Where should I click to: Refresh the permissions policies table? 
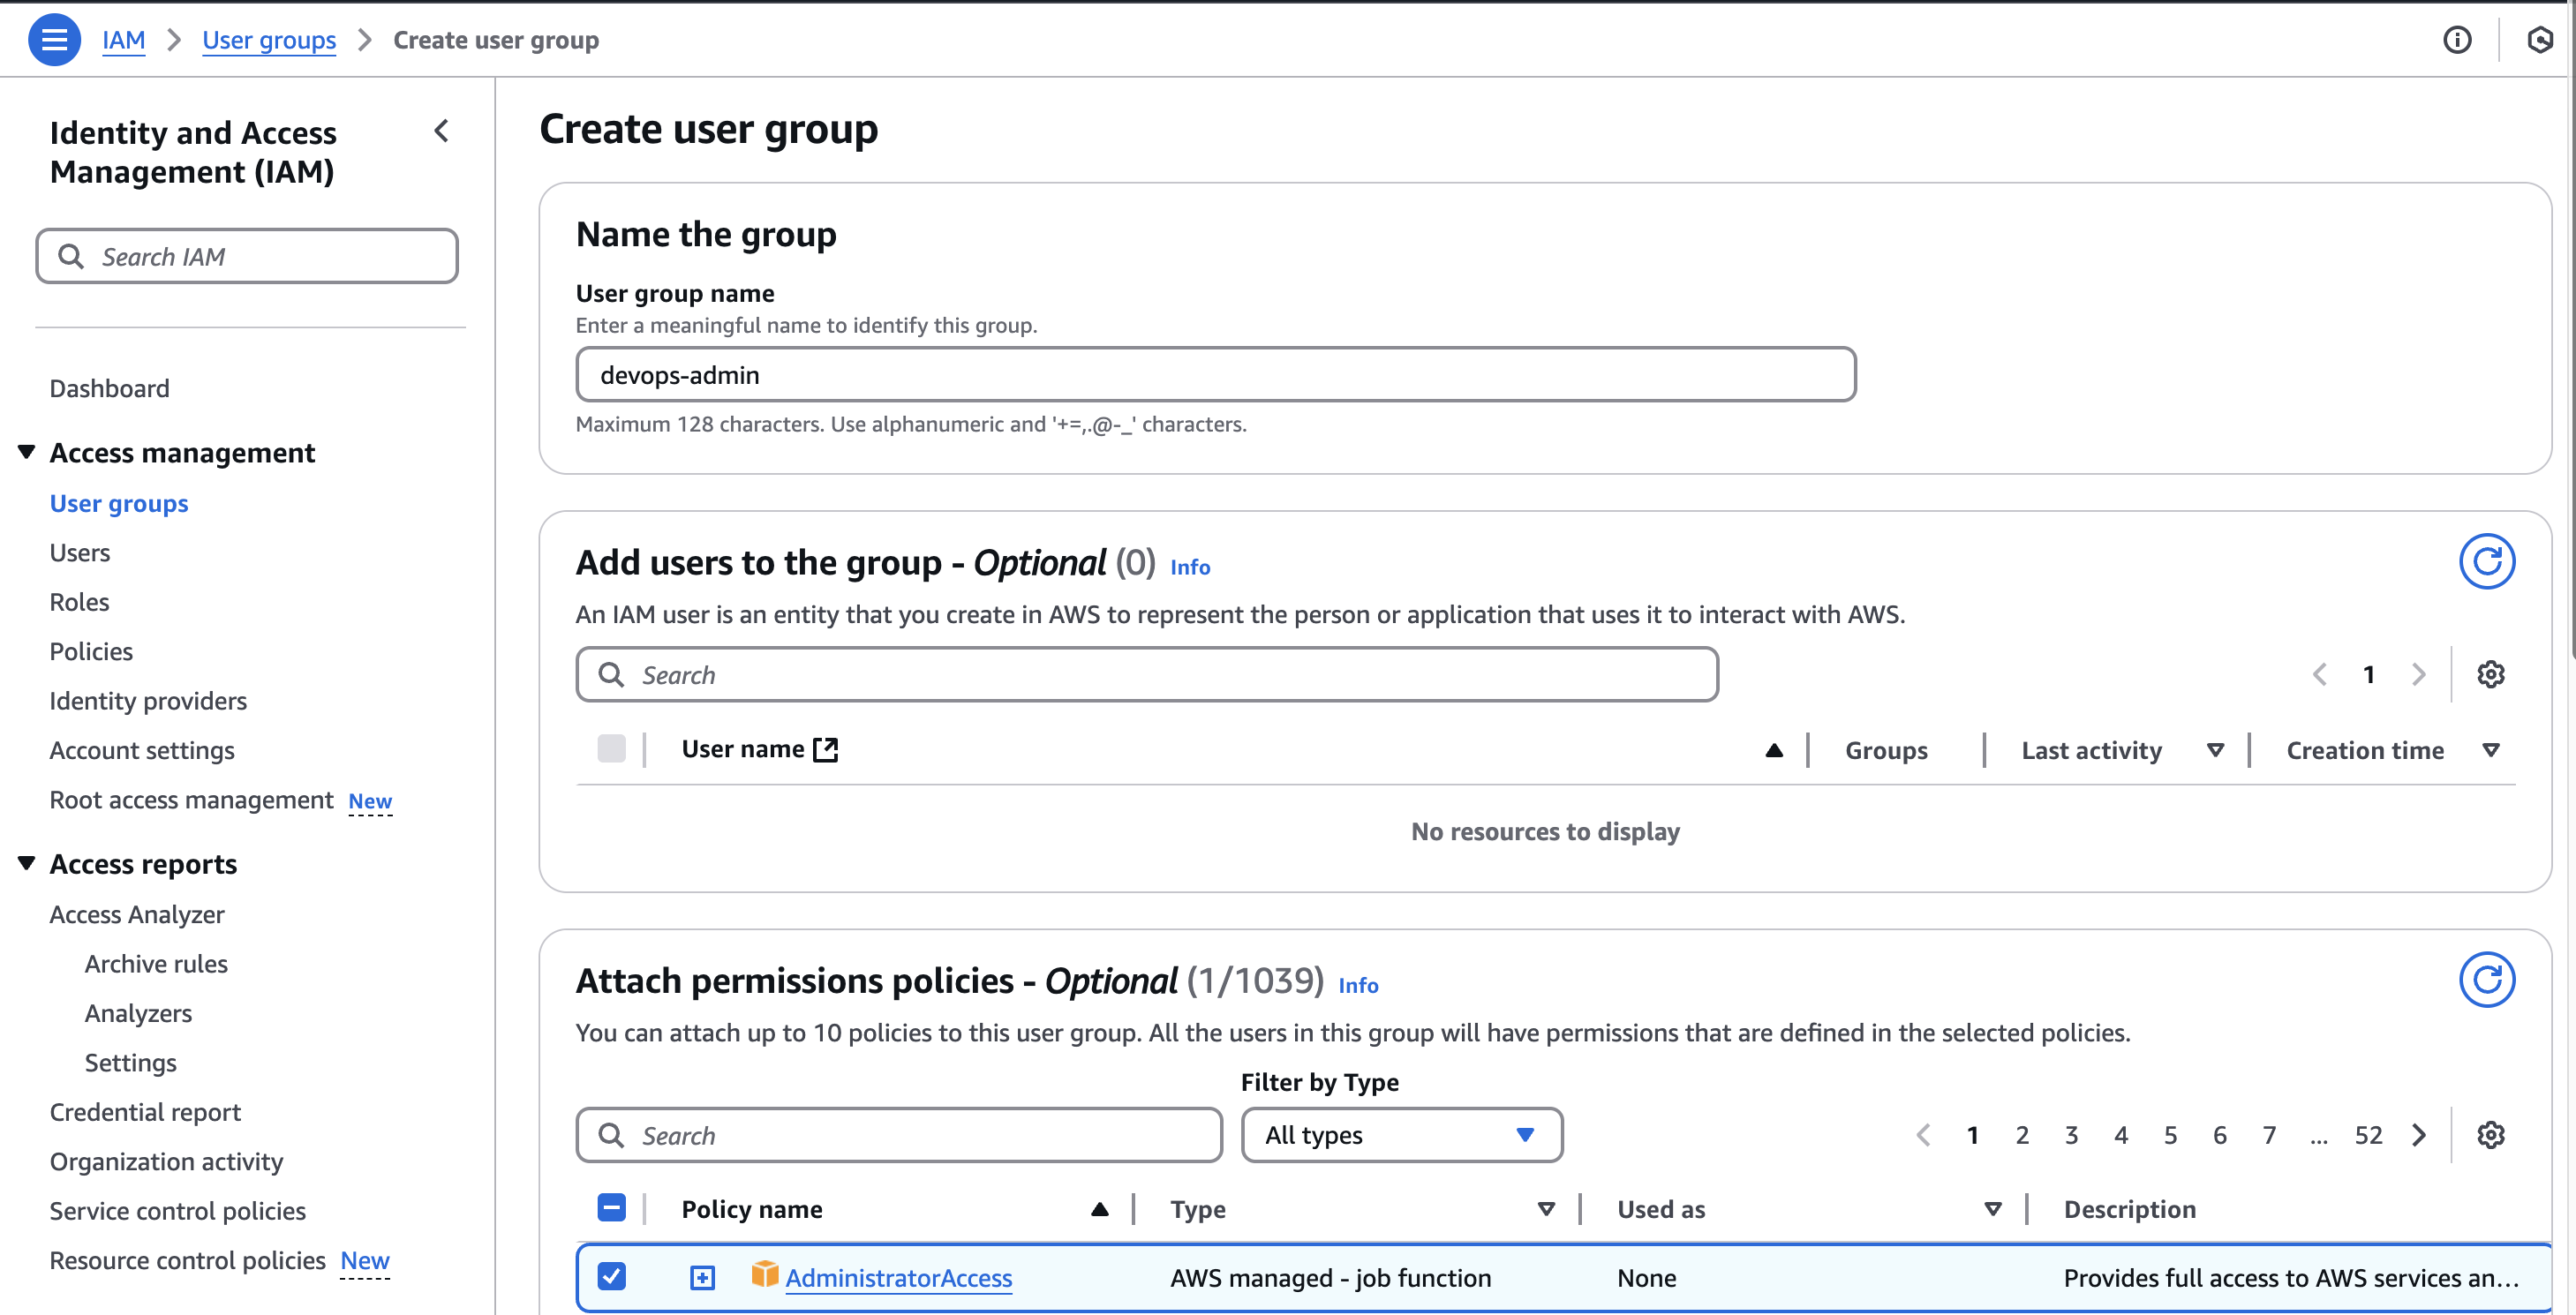tap(2489, 979)
